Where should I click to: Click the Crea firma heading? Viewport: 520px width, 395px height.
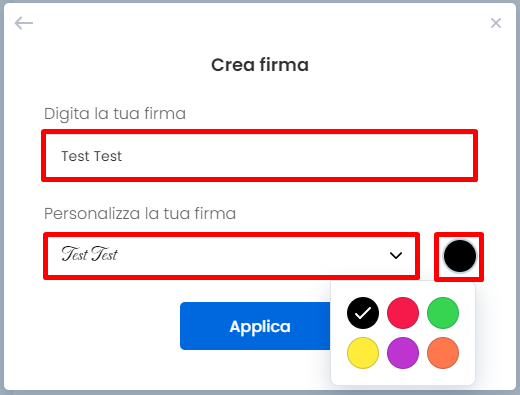[260, 65]
